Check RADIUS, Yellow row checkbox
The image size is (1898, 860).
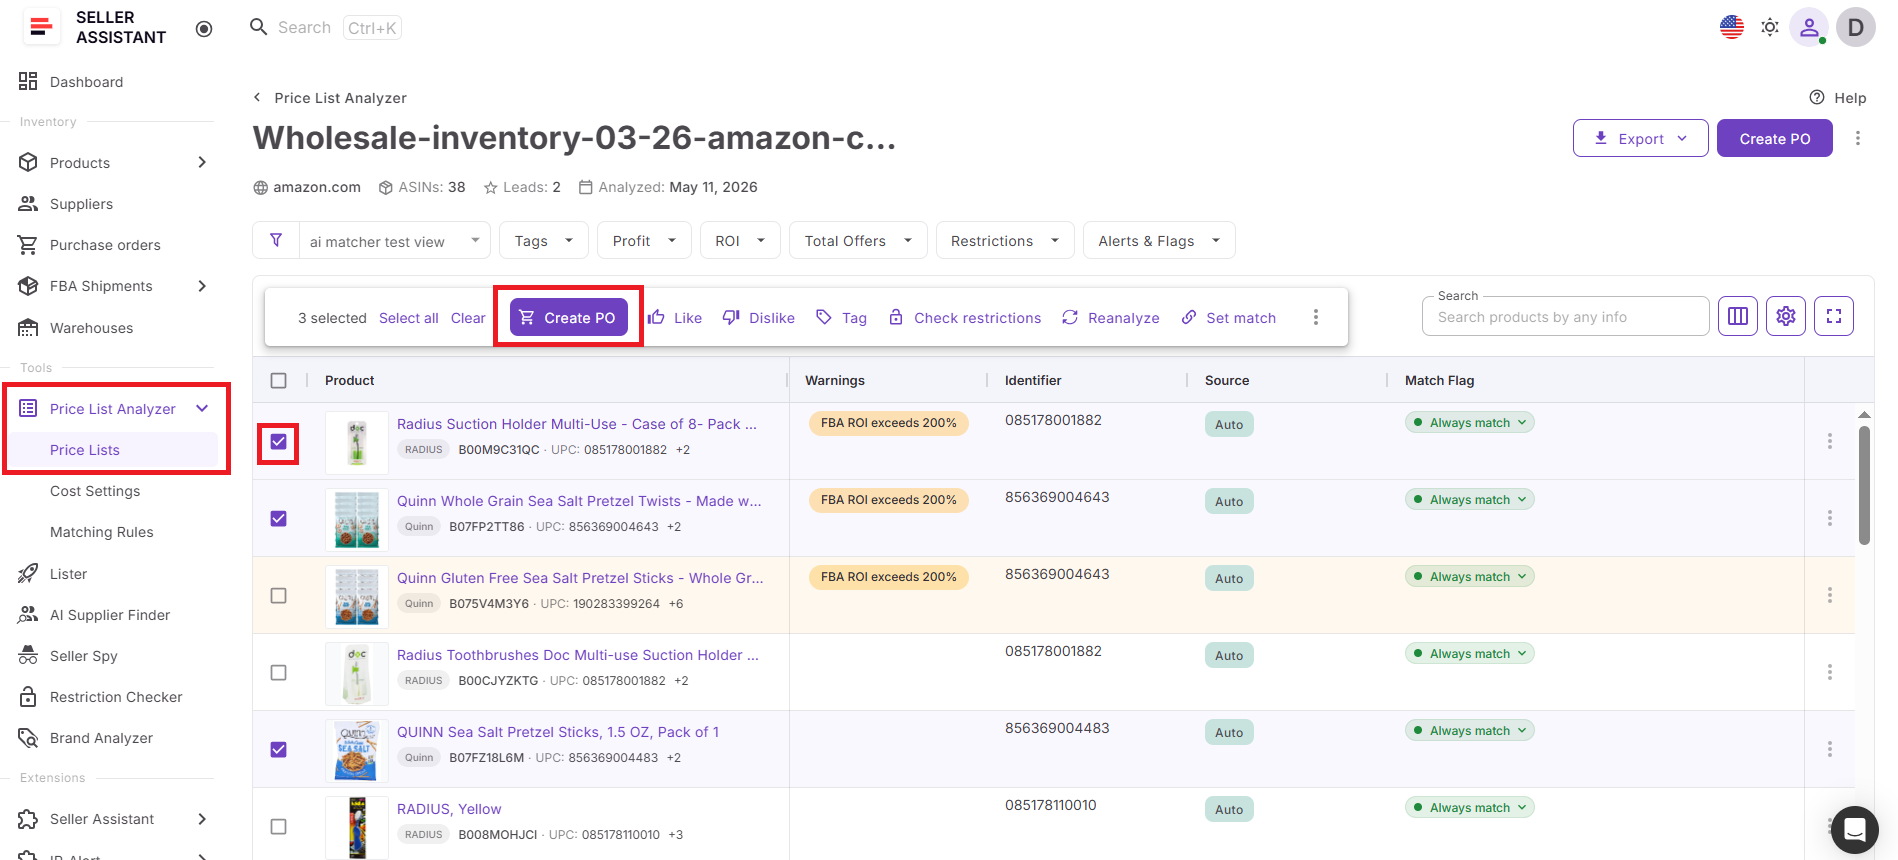point(279,826)
